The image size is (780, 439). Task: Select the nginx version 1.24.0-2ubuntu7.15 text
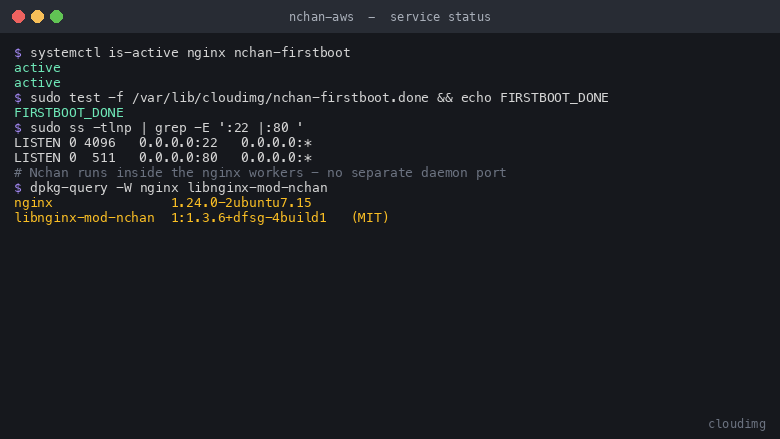coord(241,203)
